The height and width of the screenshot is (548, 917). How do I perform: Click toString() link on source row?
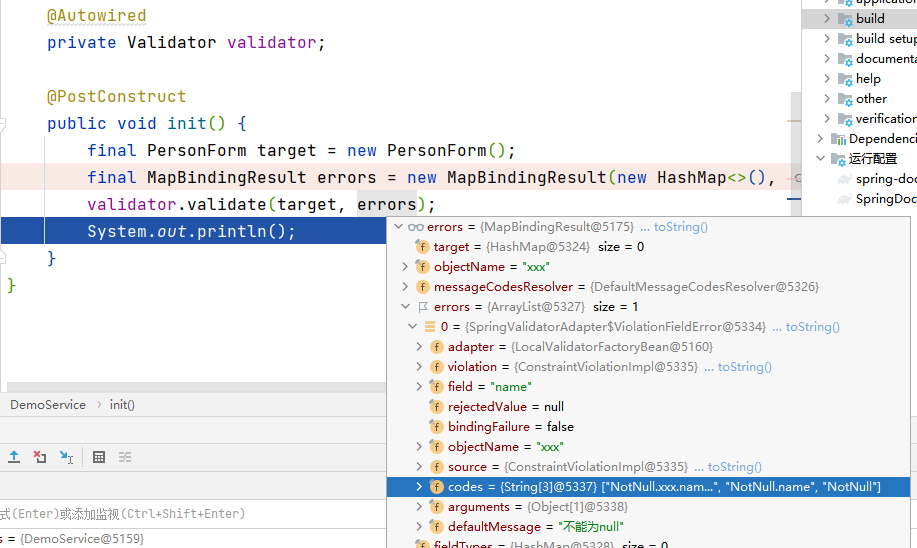pos(735,467)
